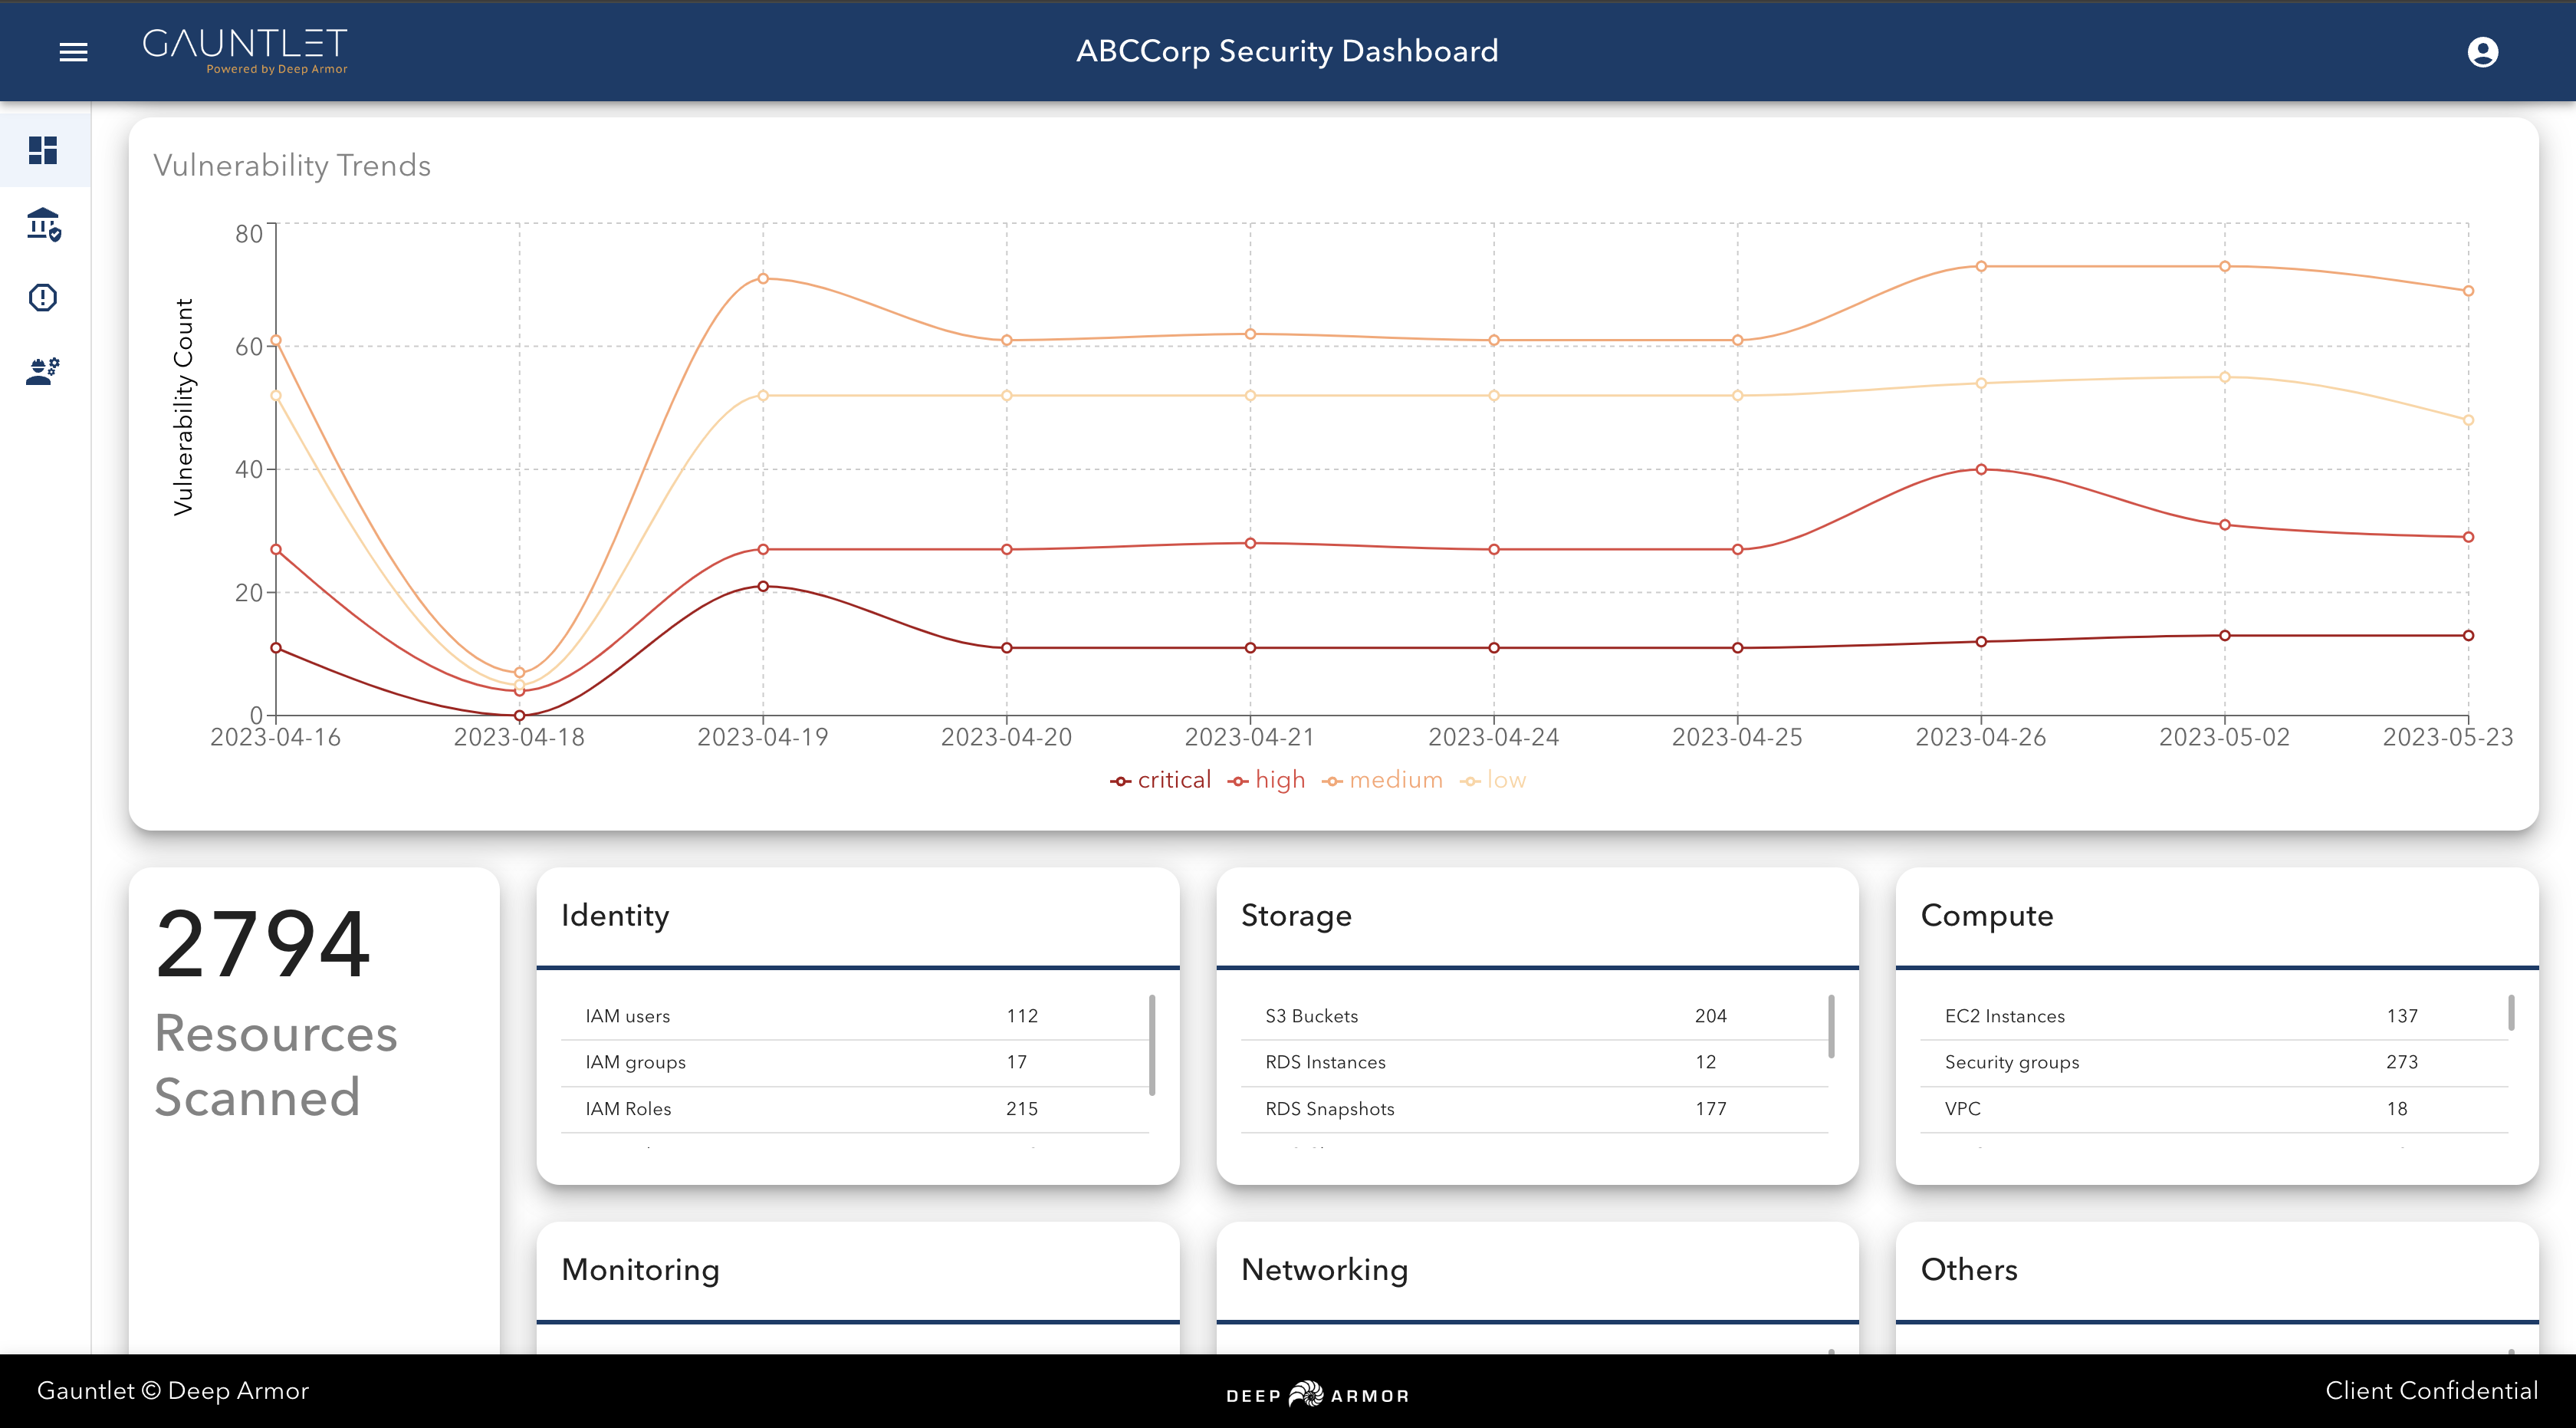2576x1428 pixels.
Task: Click the Compute card heading
Action: pyautogui.click(x=1987, y=916)
